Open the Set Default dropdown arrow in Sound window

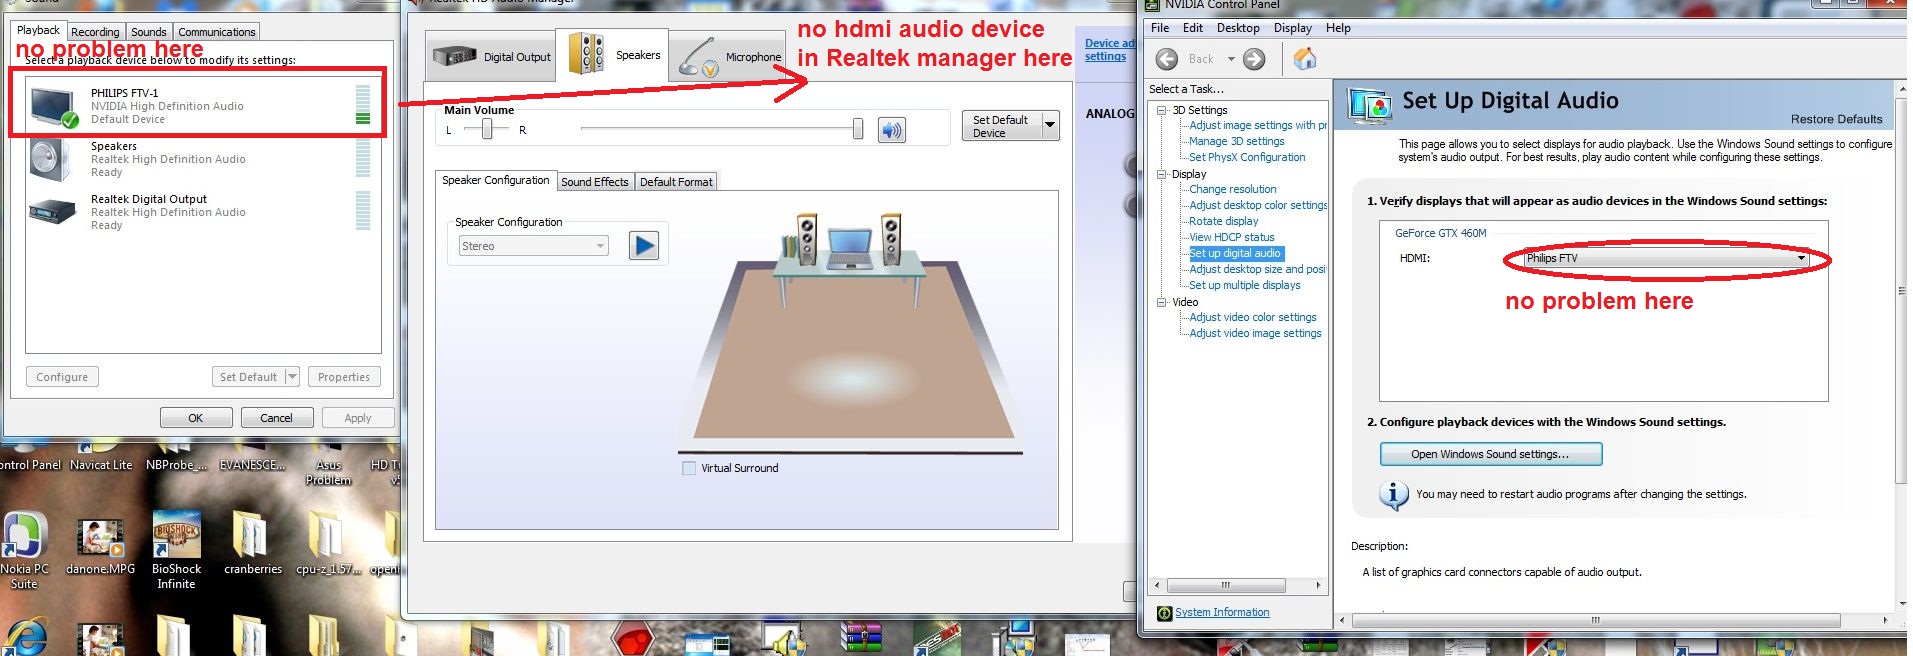point(292,377)
